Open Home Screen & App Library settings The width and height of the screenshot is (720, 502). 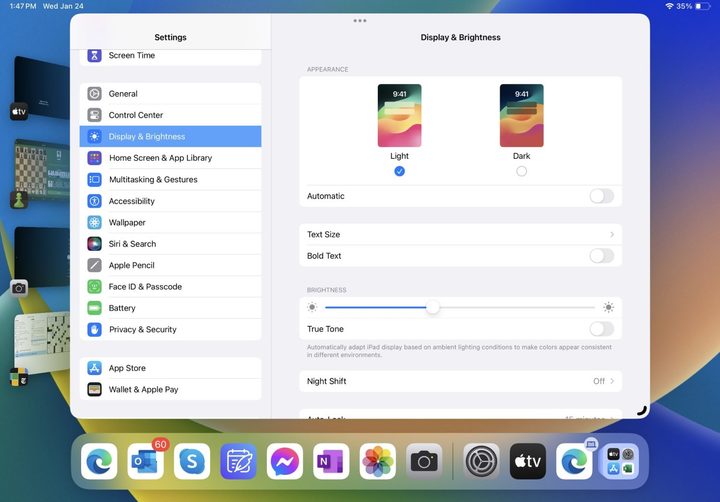pyautogui.click(x=170, y=158)
